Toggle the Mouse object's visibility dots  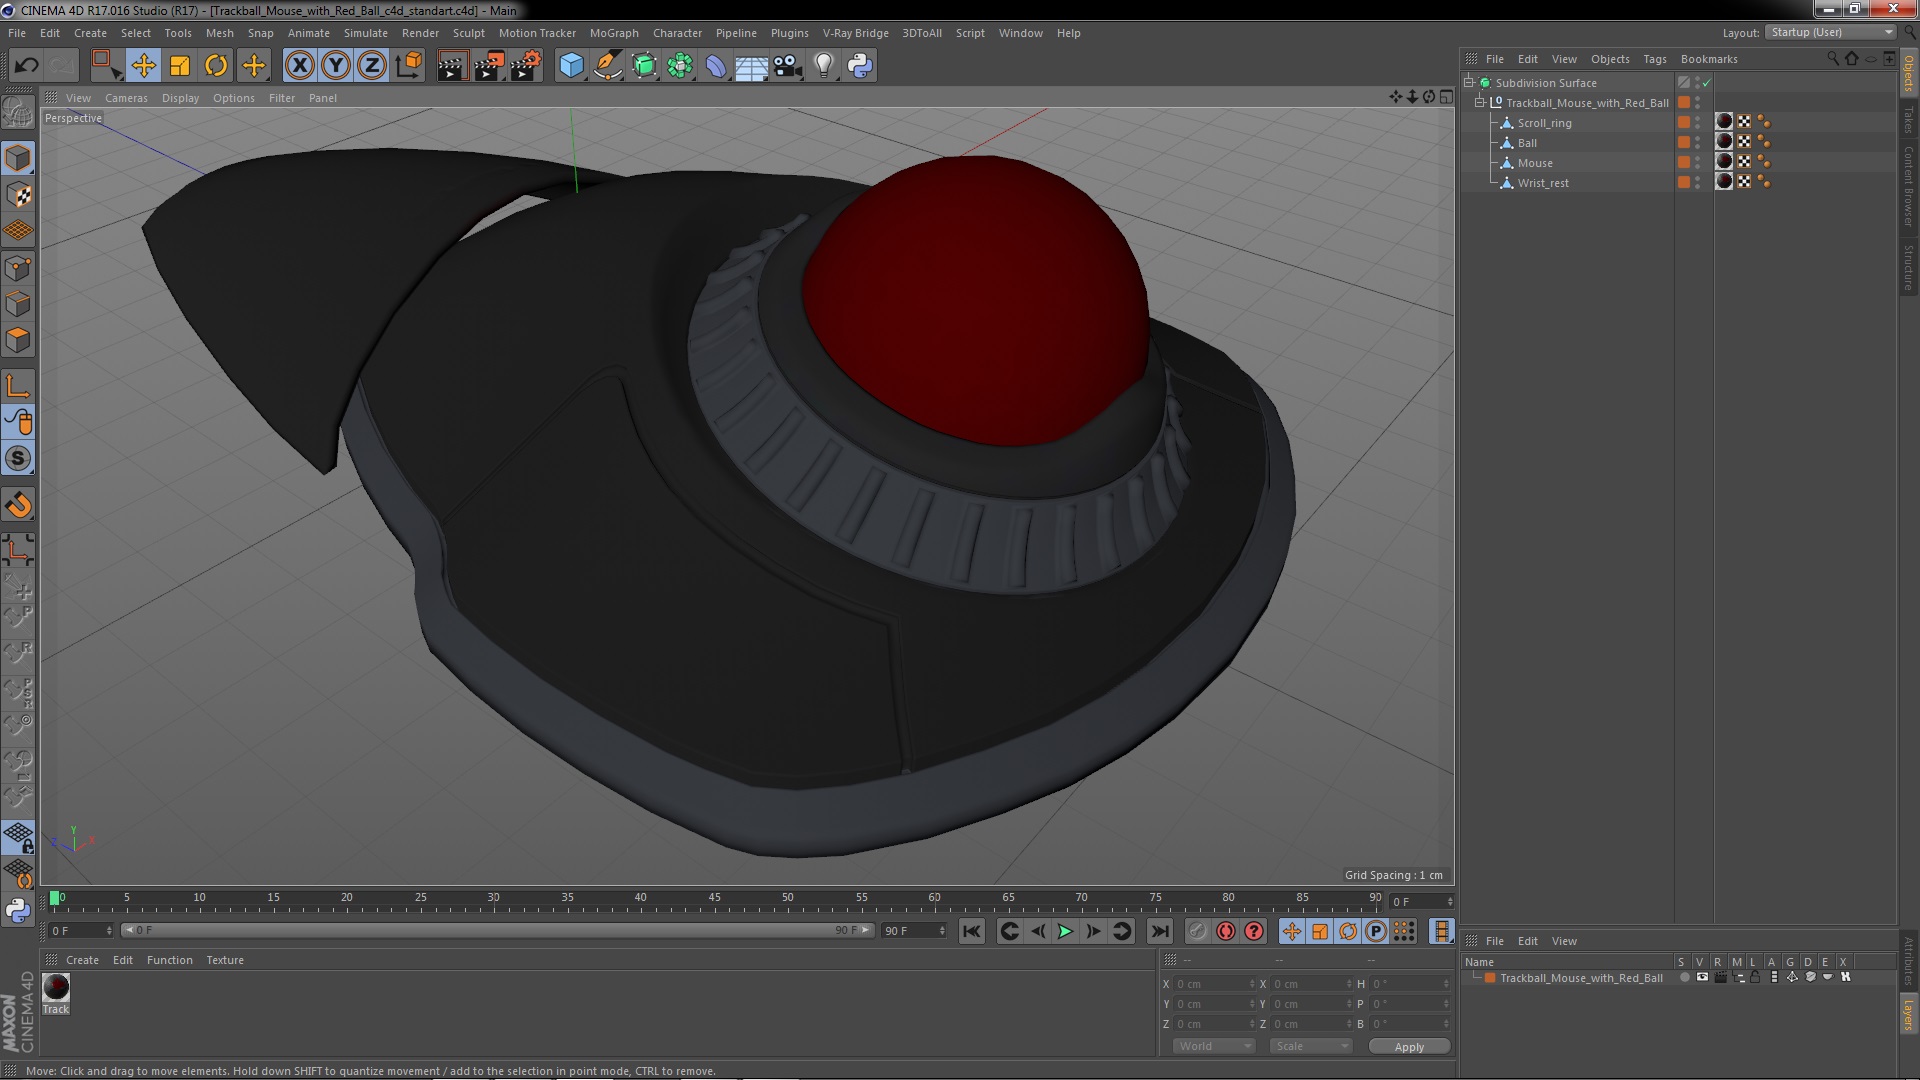pyautogui.click(x=1697, y=162)
